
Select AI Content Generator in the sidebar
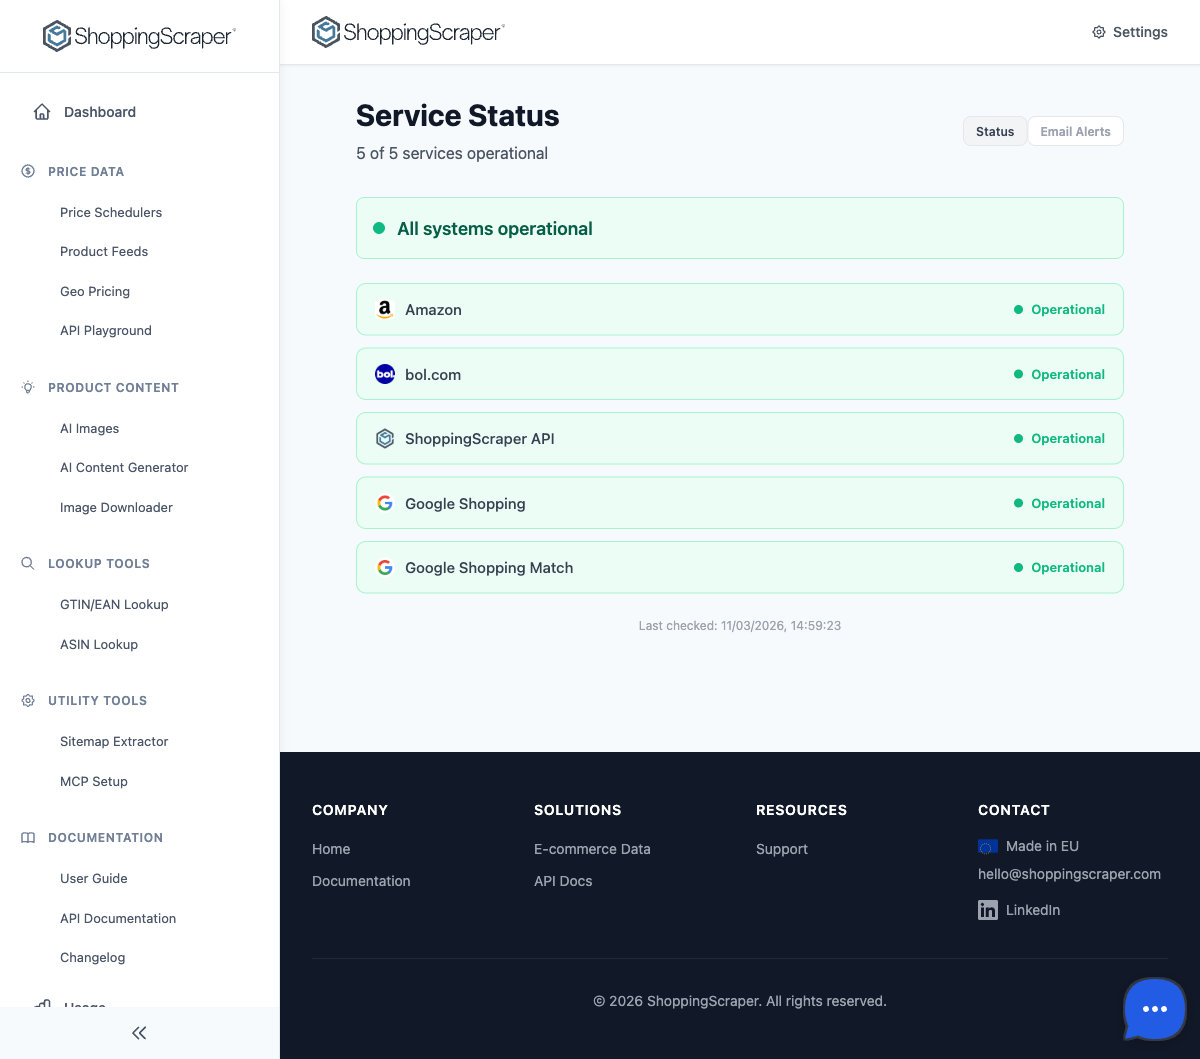(124, 467)
